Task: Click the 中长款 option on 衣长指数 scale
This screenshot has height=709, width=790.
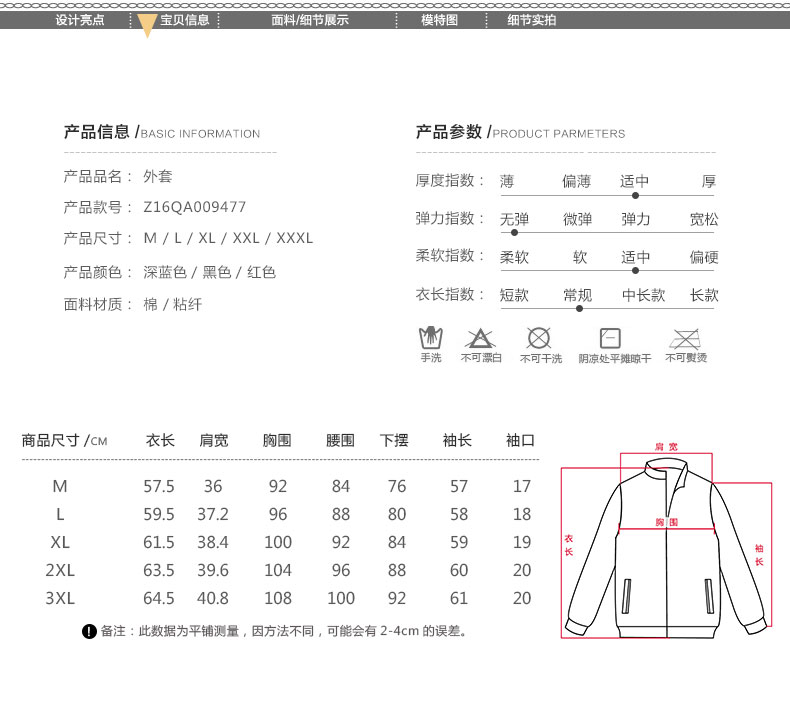Action: pyautogui.click(x=643, y=295)
